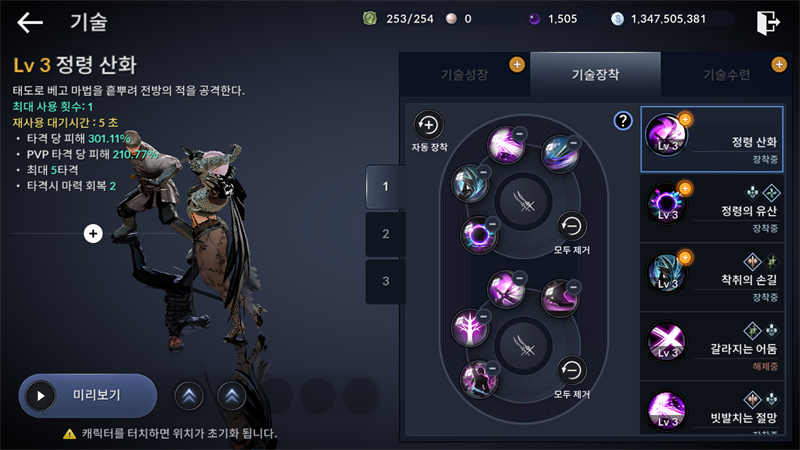800x450 pixels.
Task: Click lower 모두 제거 remove-all icon
Action: click(571, 370)
